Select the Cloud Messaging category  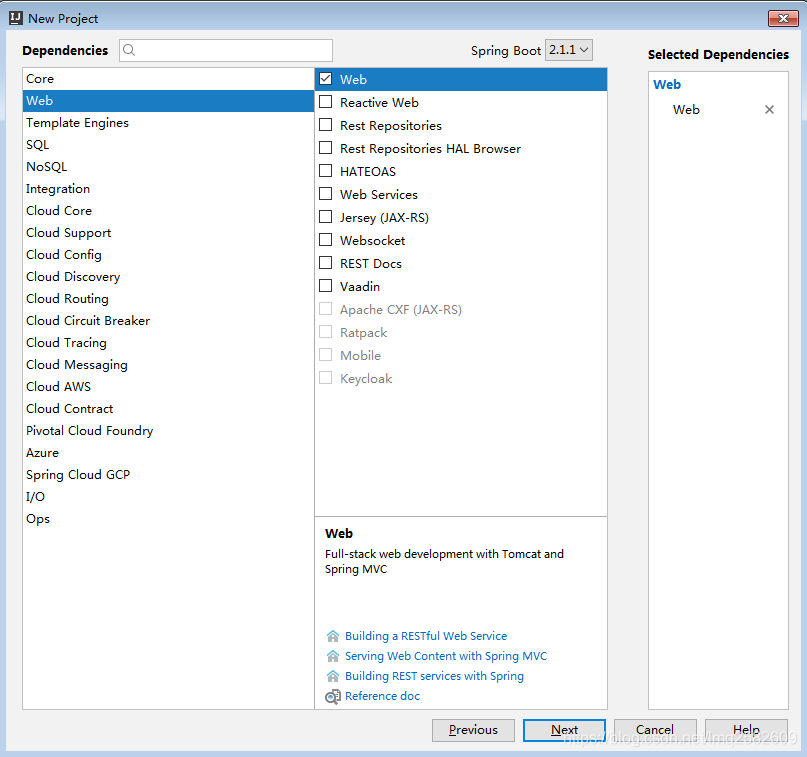click(x=168, y=365)
